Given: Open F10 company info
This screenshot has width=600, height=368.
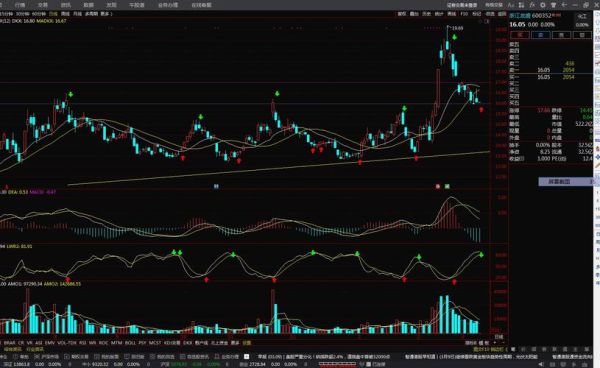Looking at the screenshot, I should tap(464, 14).
